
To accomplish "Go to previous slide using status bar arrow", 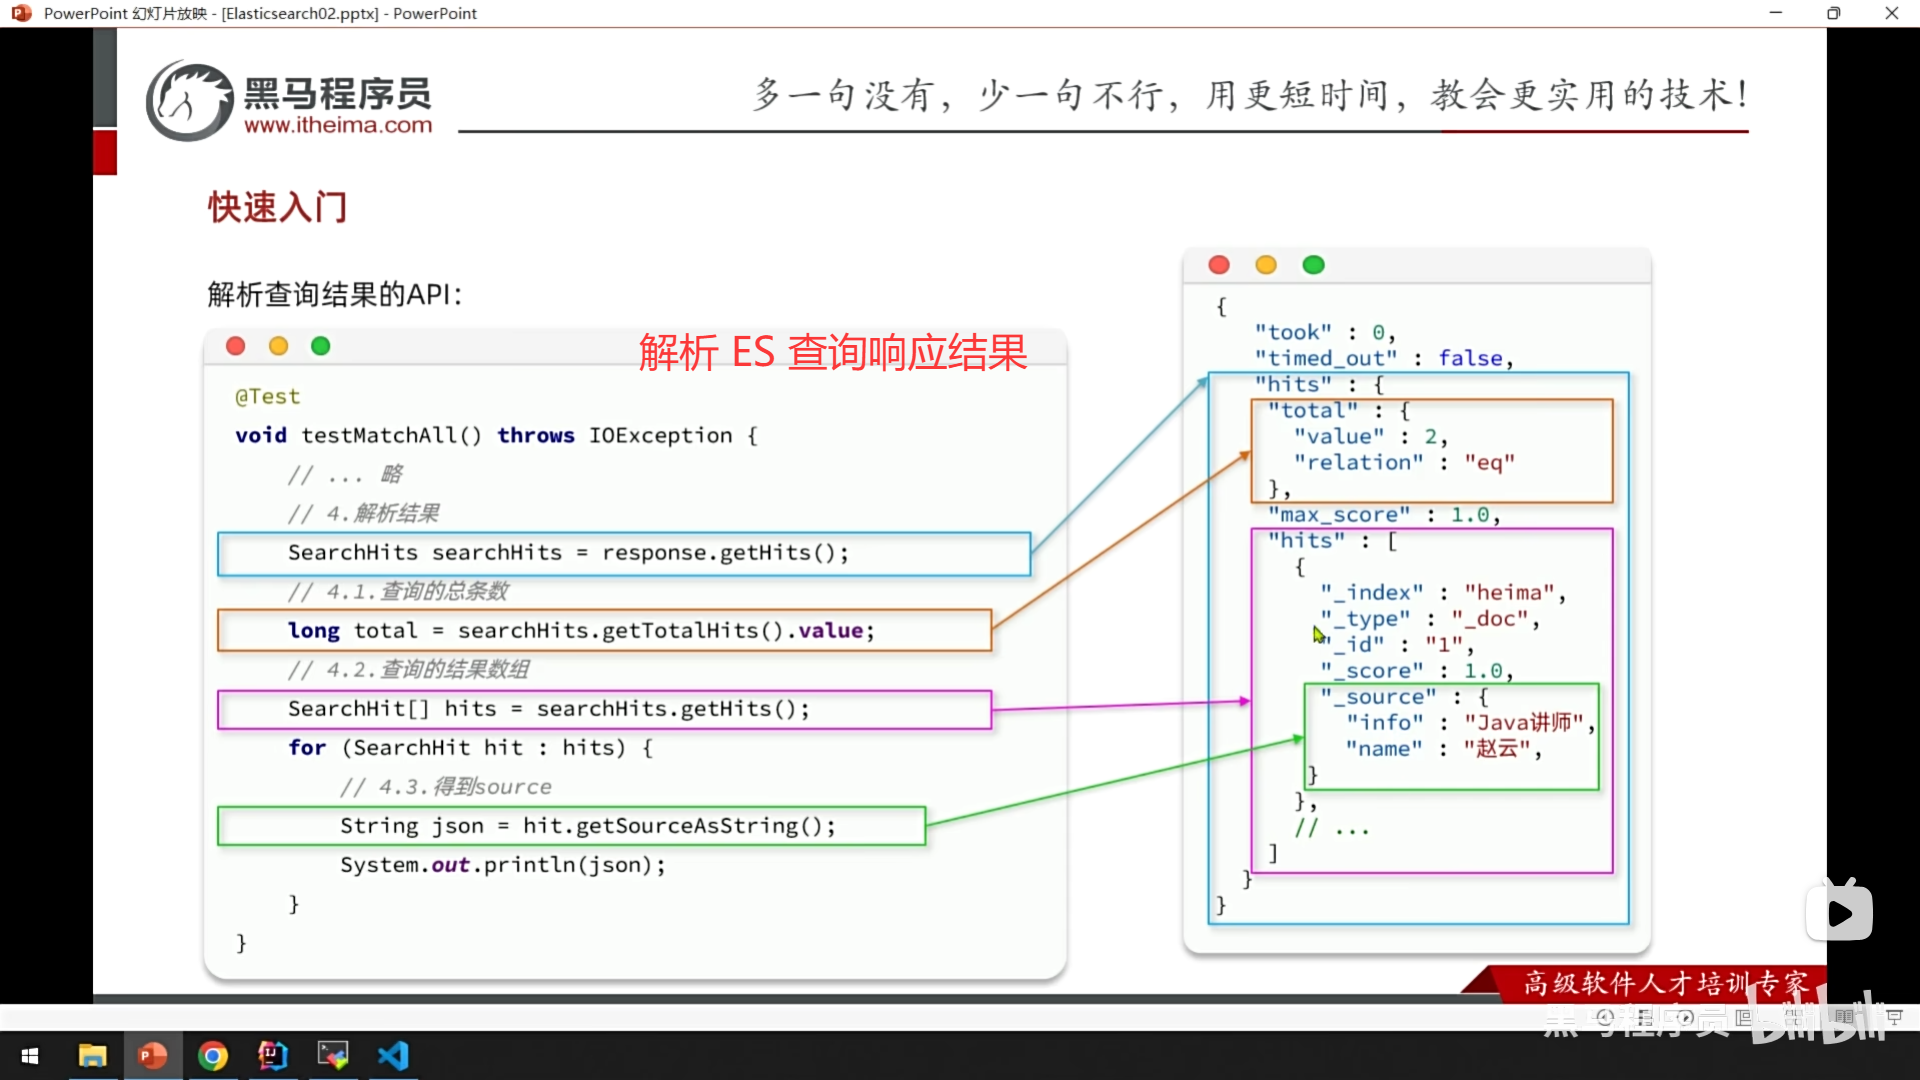I will (x=1605, y=1017).
